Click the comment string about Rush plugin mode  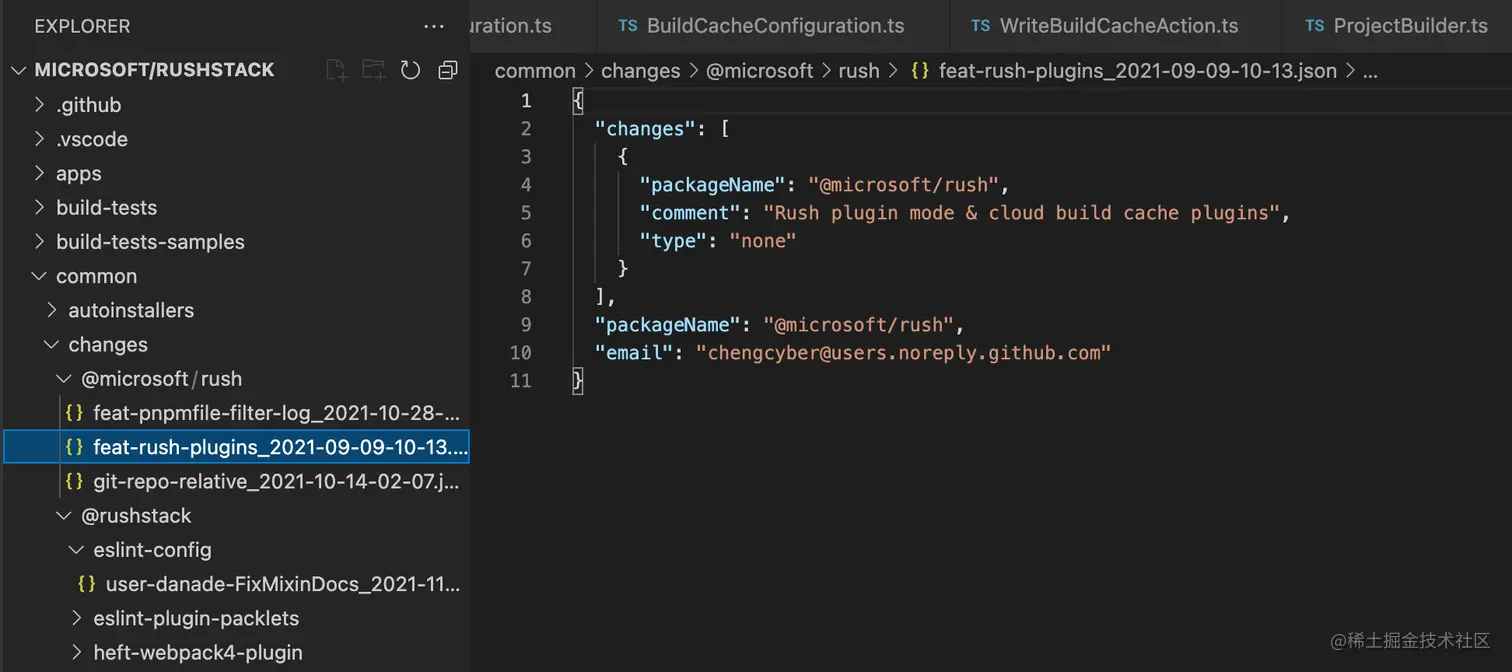1022,213
